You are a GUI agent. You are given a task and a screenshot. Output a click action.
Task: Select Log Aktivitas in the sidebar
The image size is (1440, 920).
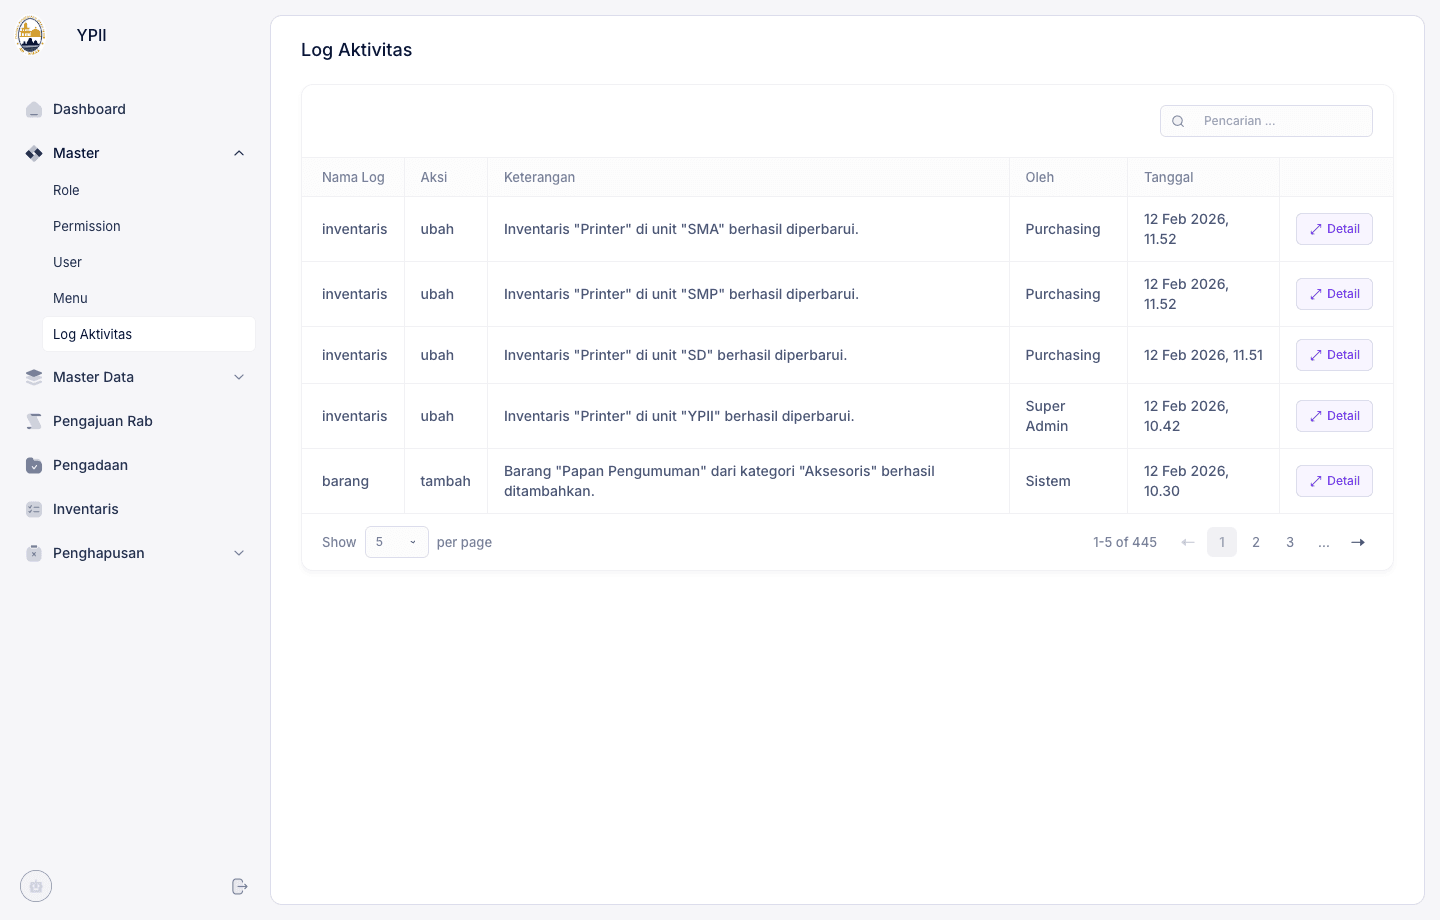pyautogui.click(x=149, y=334)
